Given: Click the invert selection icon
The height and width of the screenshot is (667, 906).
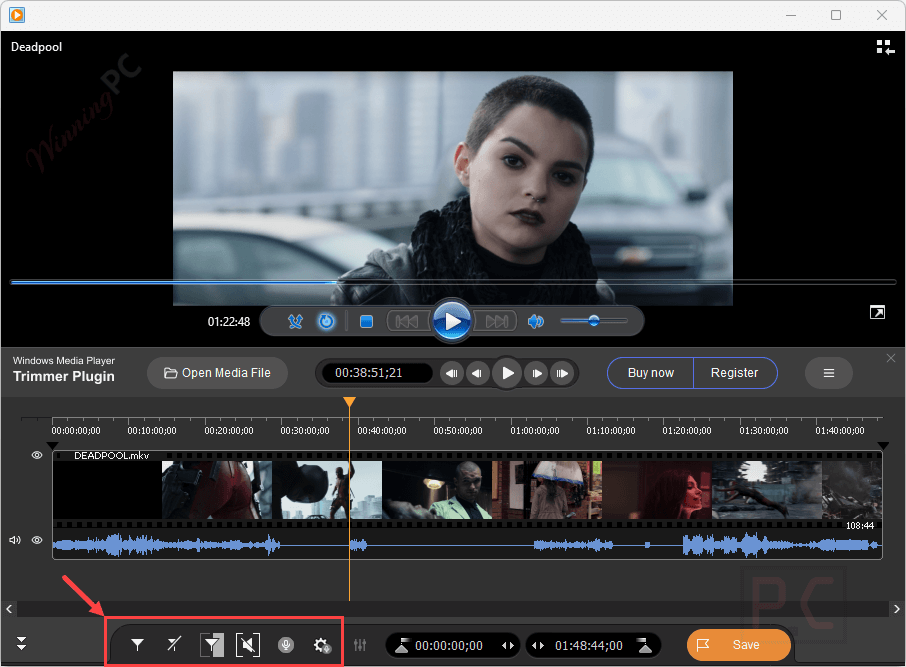Looking at the screenshot, I should [x=212, y=645].
